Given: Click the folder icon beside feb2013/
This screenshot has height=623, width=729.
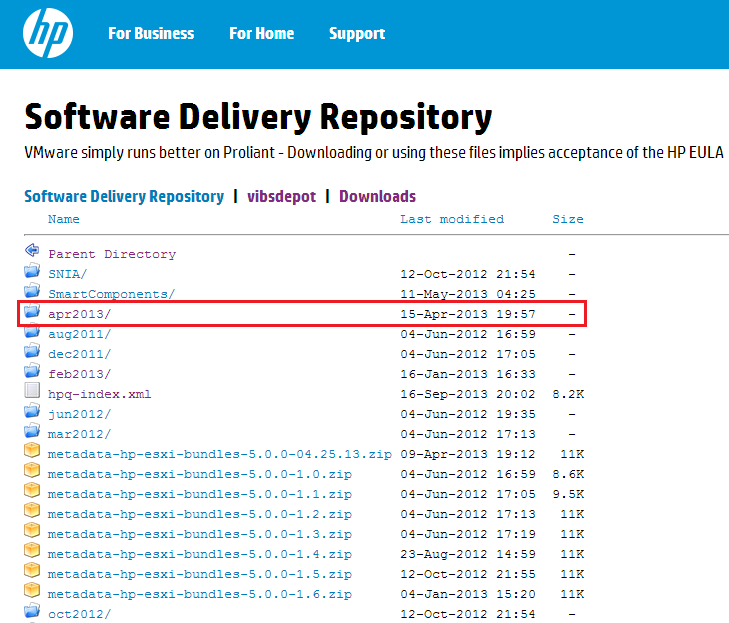Looking at the screenshot, I should (x=32, y=373).
